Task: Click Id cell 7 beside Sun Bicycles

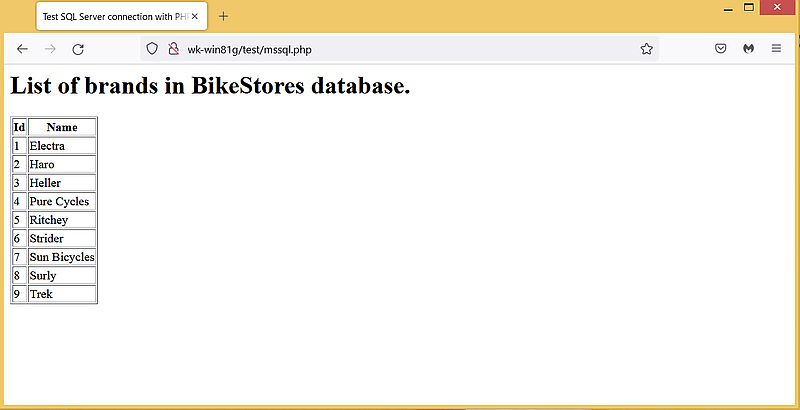Action: click(19, 257)
